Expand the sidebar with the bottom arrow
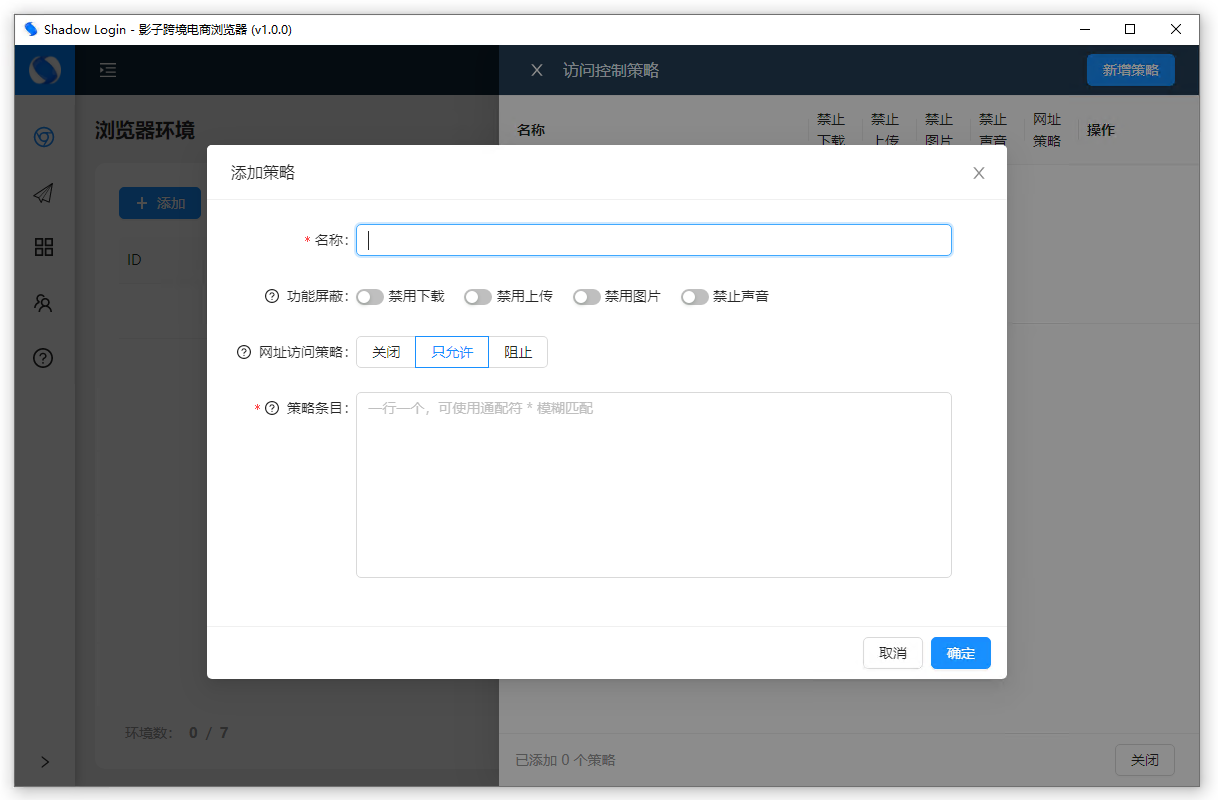The height and width of the screenshot is (800, 1218). (x=44, y=762)
